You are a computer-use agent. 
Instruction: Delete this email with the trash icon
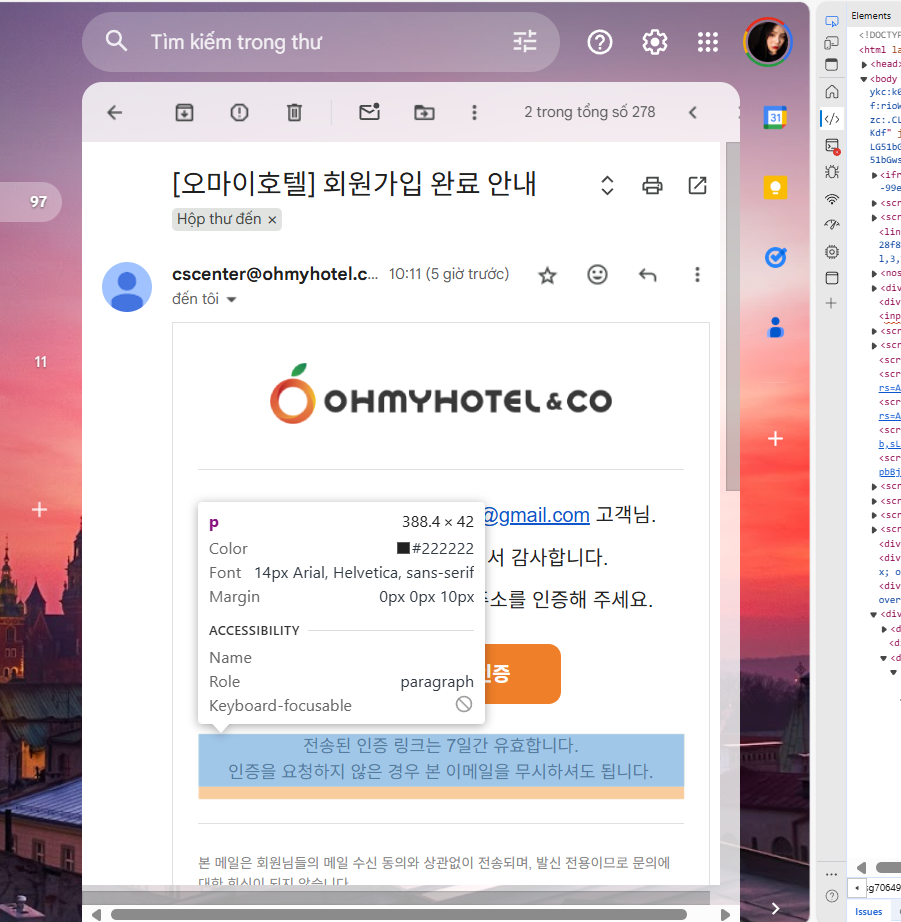click(x=294, y=112)
